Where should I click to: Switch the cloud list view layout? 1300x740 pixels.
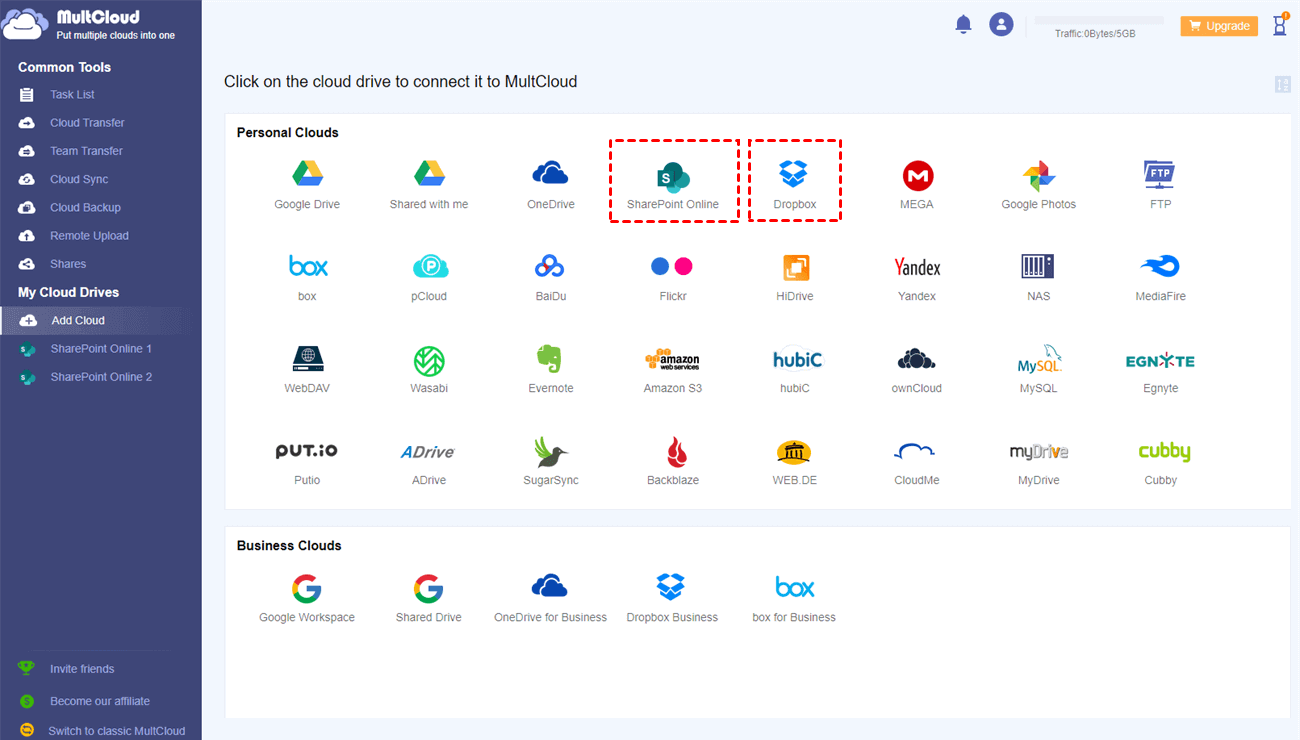(x=1283, y=85)
